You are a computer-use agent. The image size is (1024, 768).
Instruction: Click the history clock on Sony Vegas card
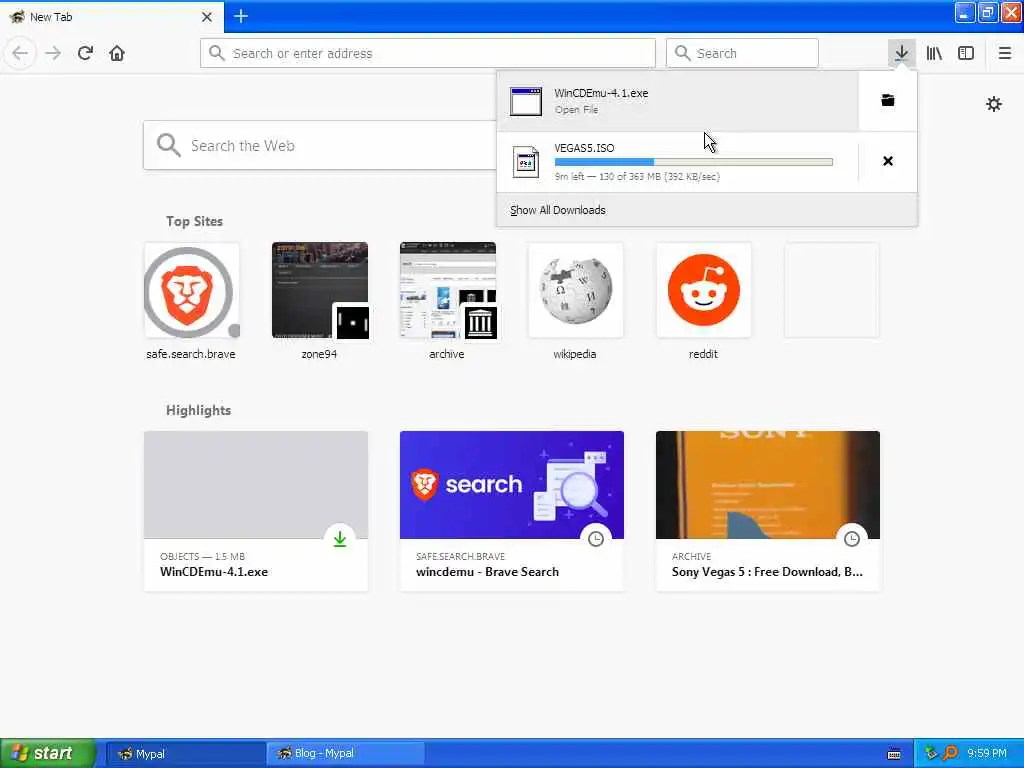(x=852, y=539)
